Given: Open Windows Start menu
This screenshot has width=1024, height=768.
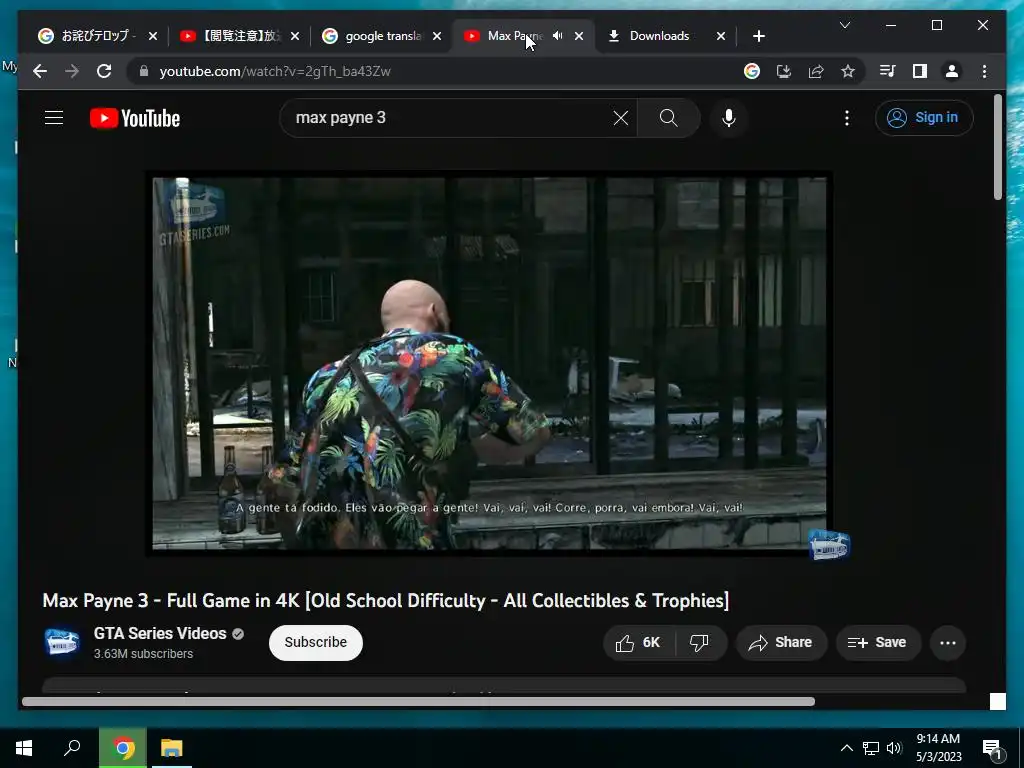Looking at the screenshot, I should point(24,748).
